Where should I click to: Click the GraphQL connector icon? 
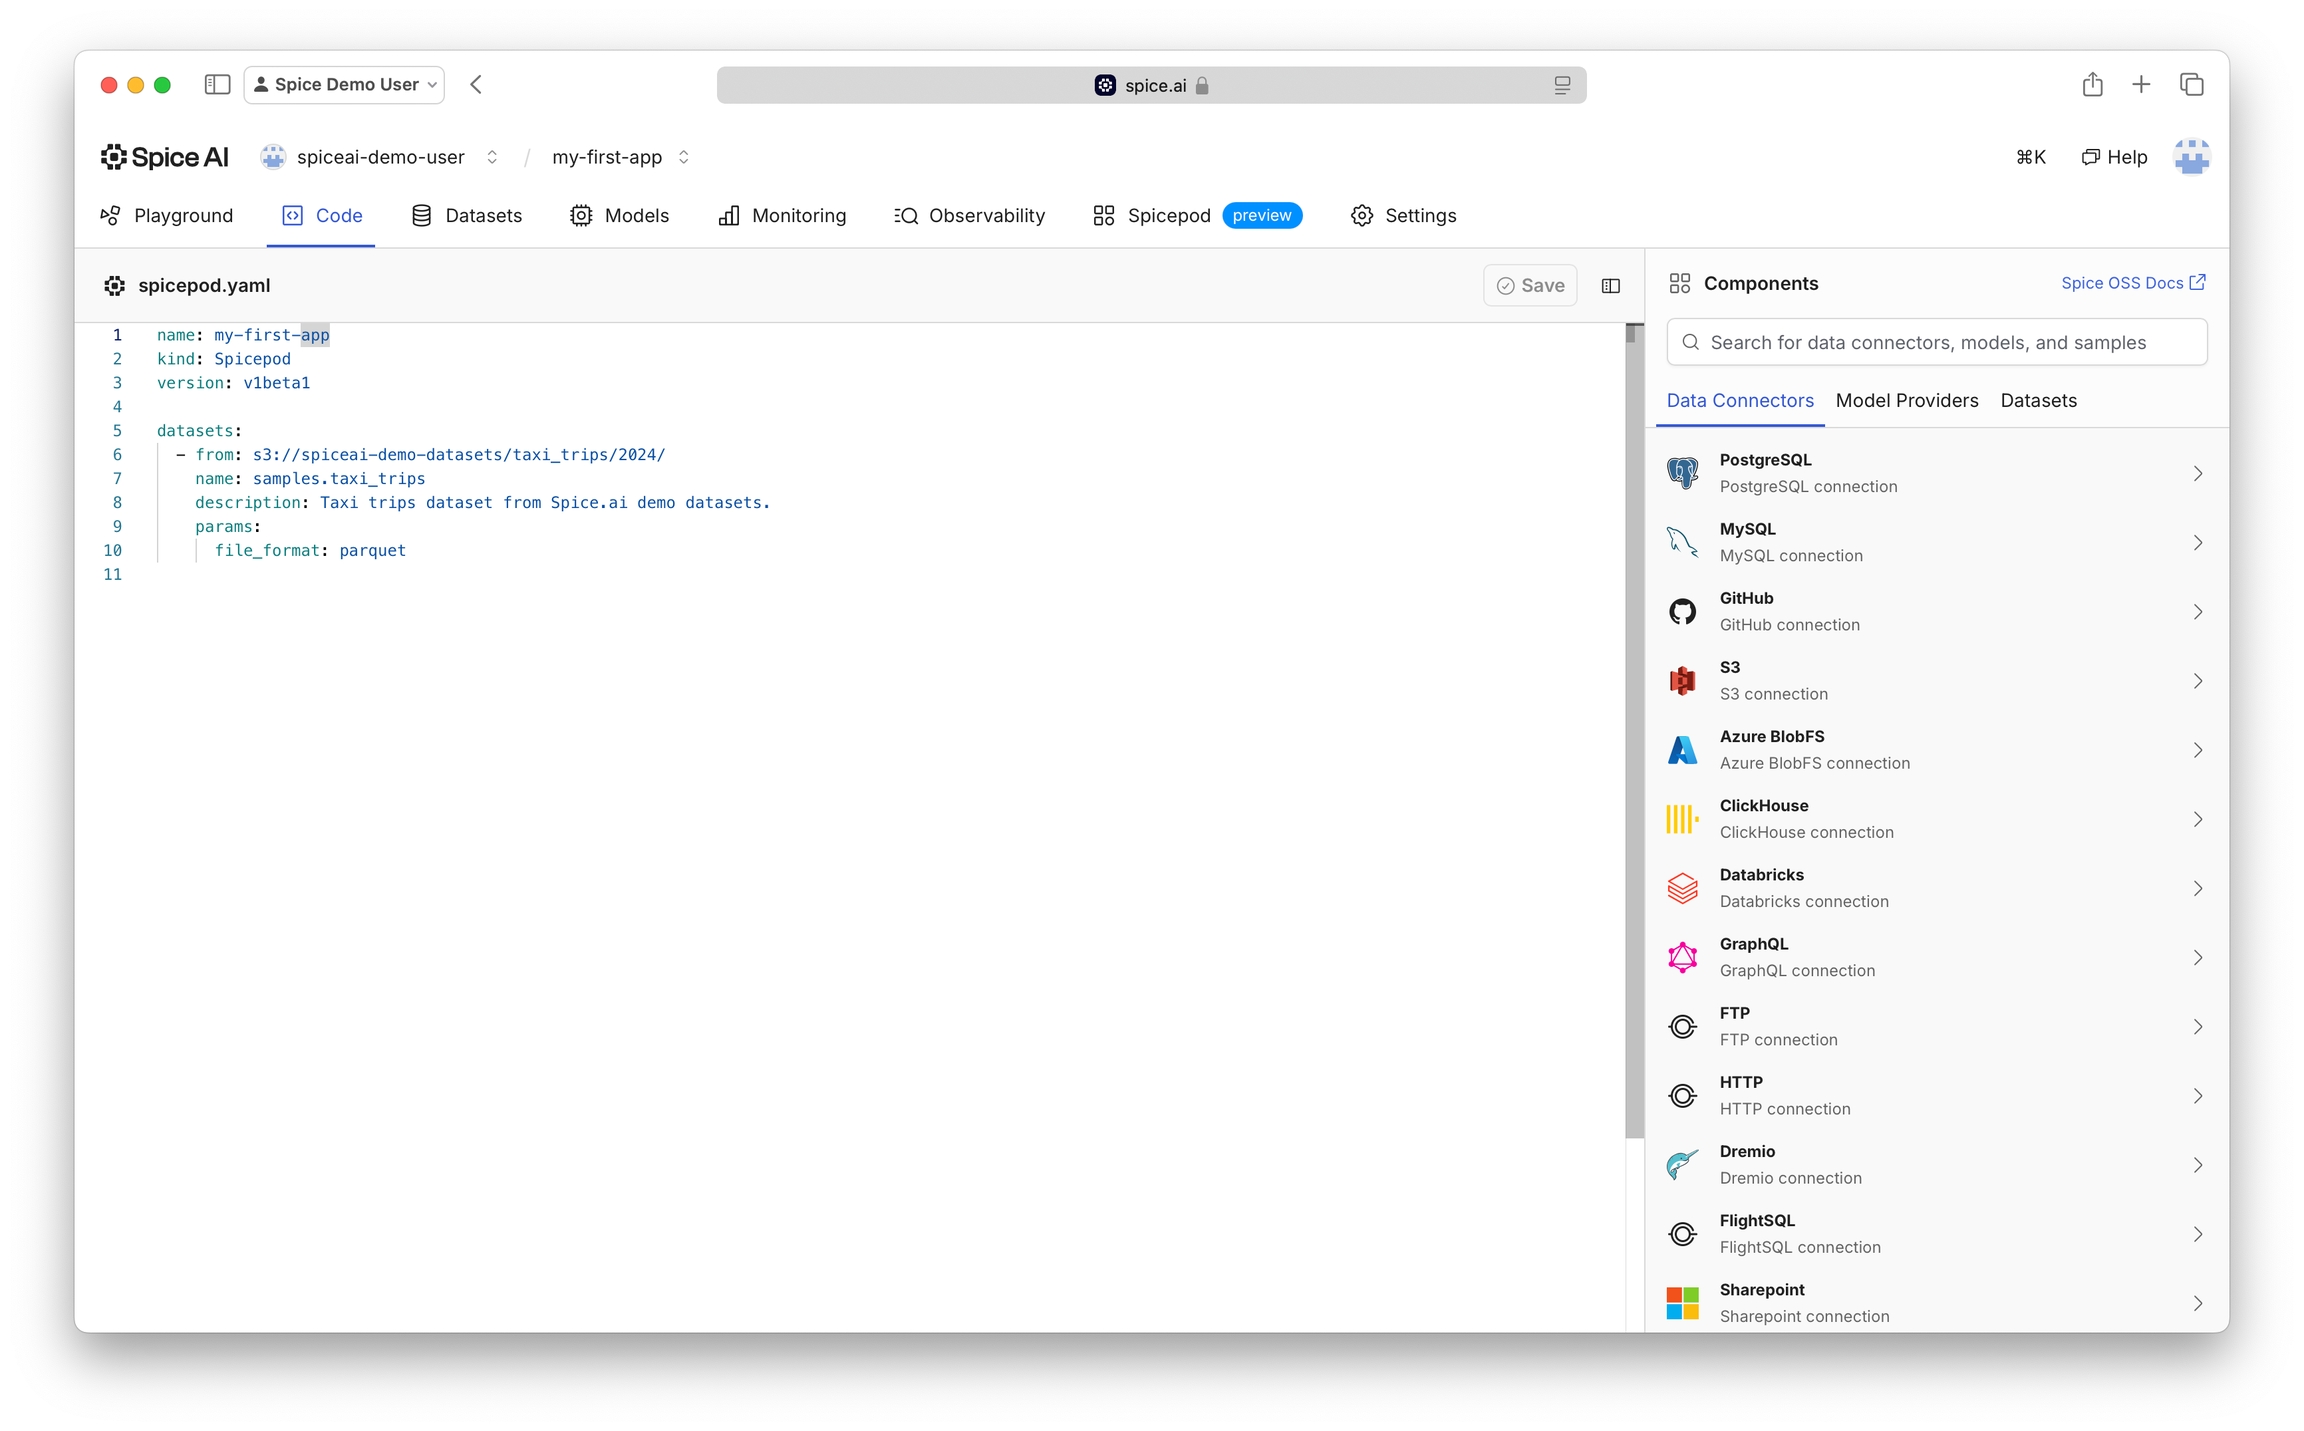pyautogui.click(x=1682, y=957)
